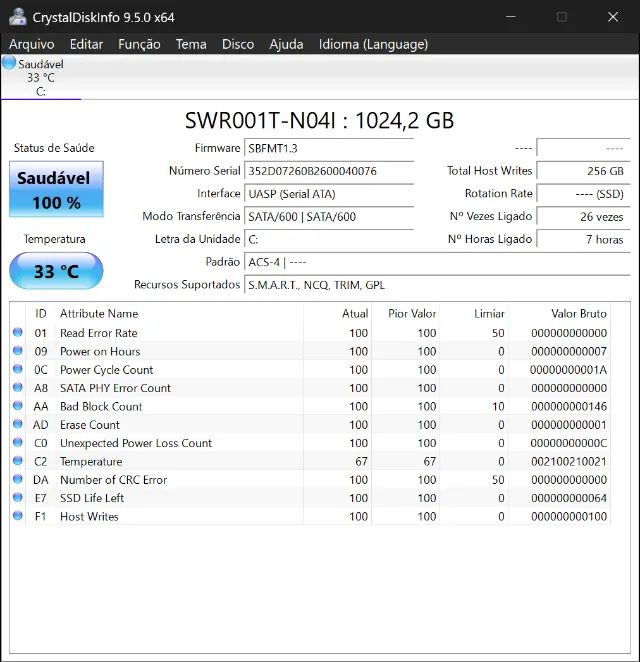The width and height of the screenshot is (640, 662).
Task: Click the Recursos Suportados field S.M.A.R.T., NCQ, TRIM, GPL
Action: pyautogui.click(x=437, y=285)
